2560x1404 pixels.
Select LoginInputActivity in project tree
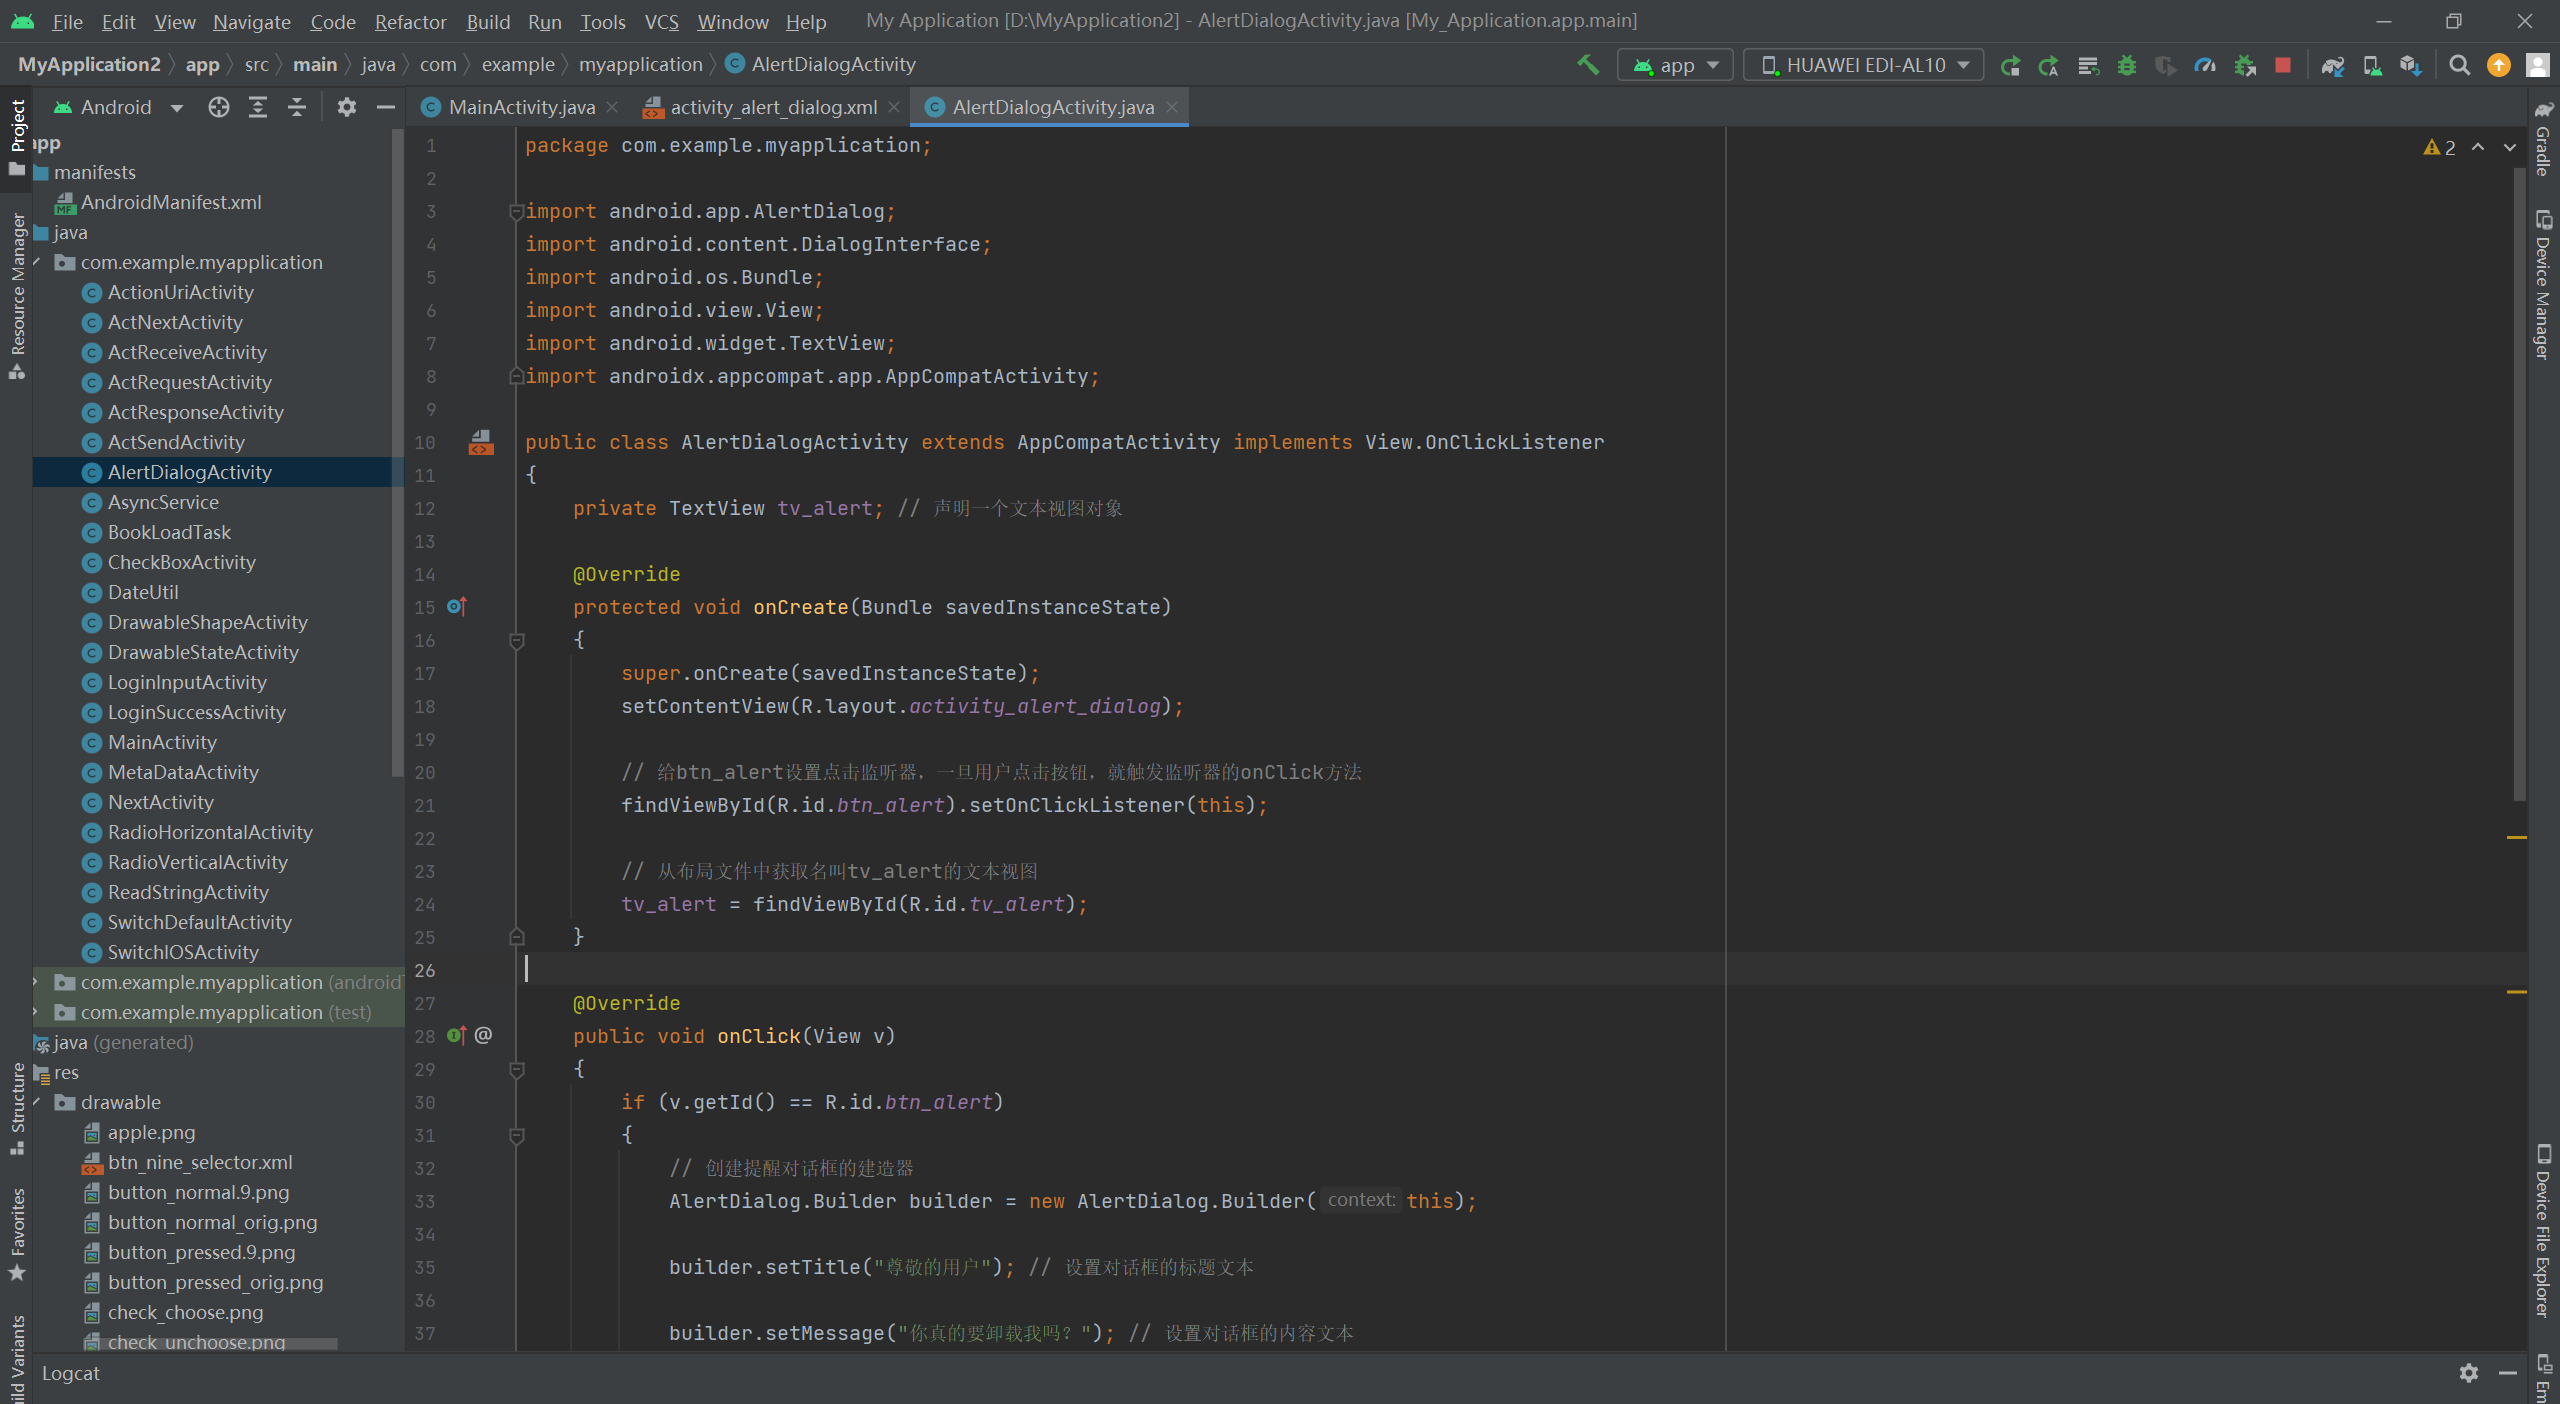tap(187, 682)
